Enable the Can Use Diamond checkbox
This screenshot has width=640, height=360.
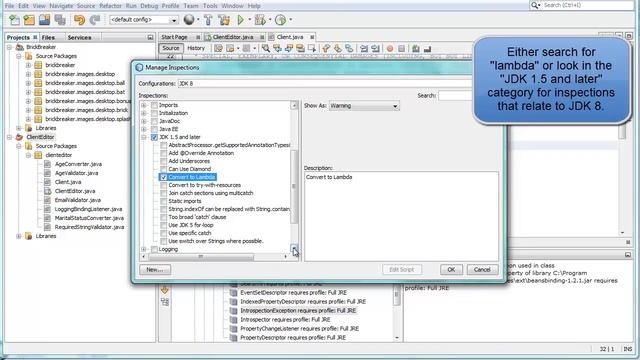(x=163, y=169)
